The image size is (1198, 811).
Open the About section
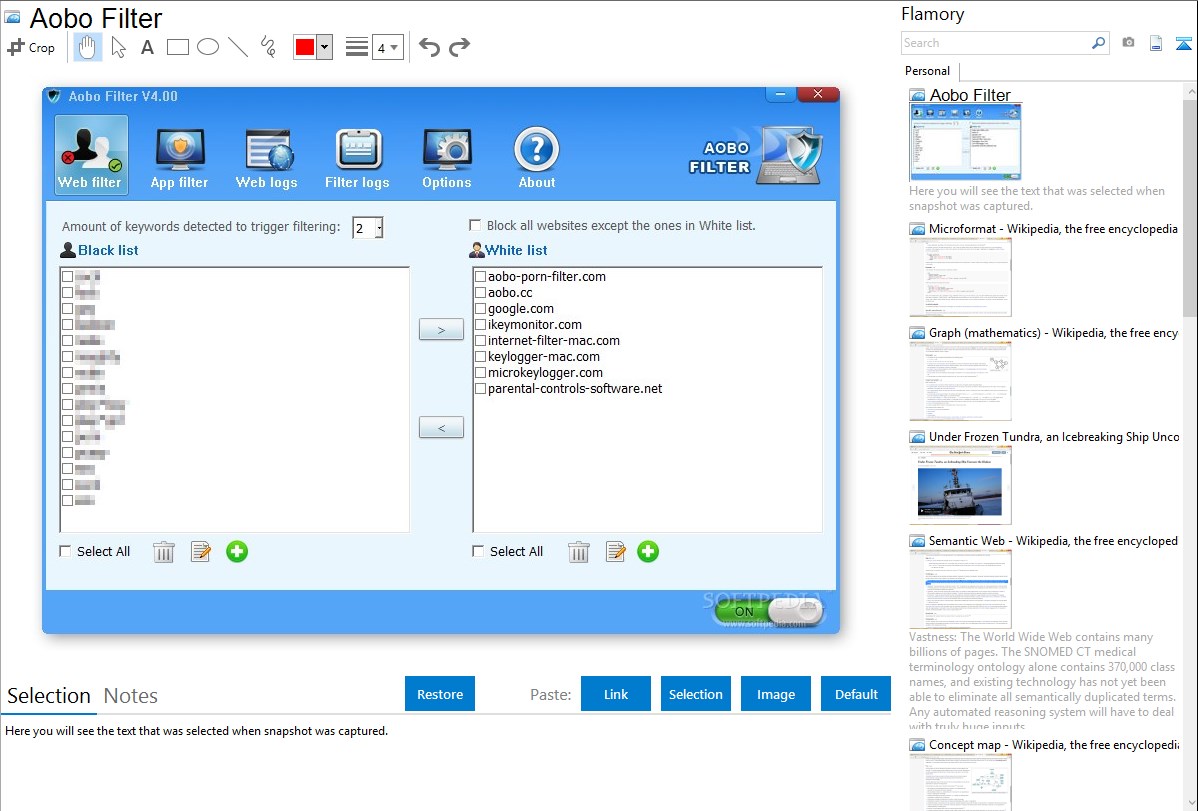click(536, 158)
